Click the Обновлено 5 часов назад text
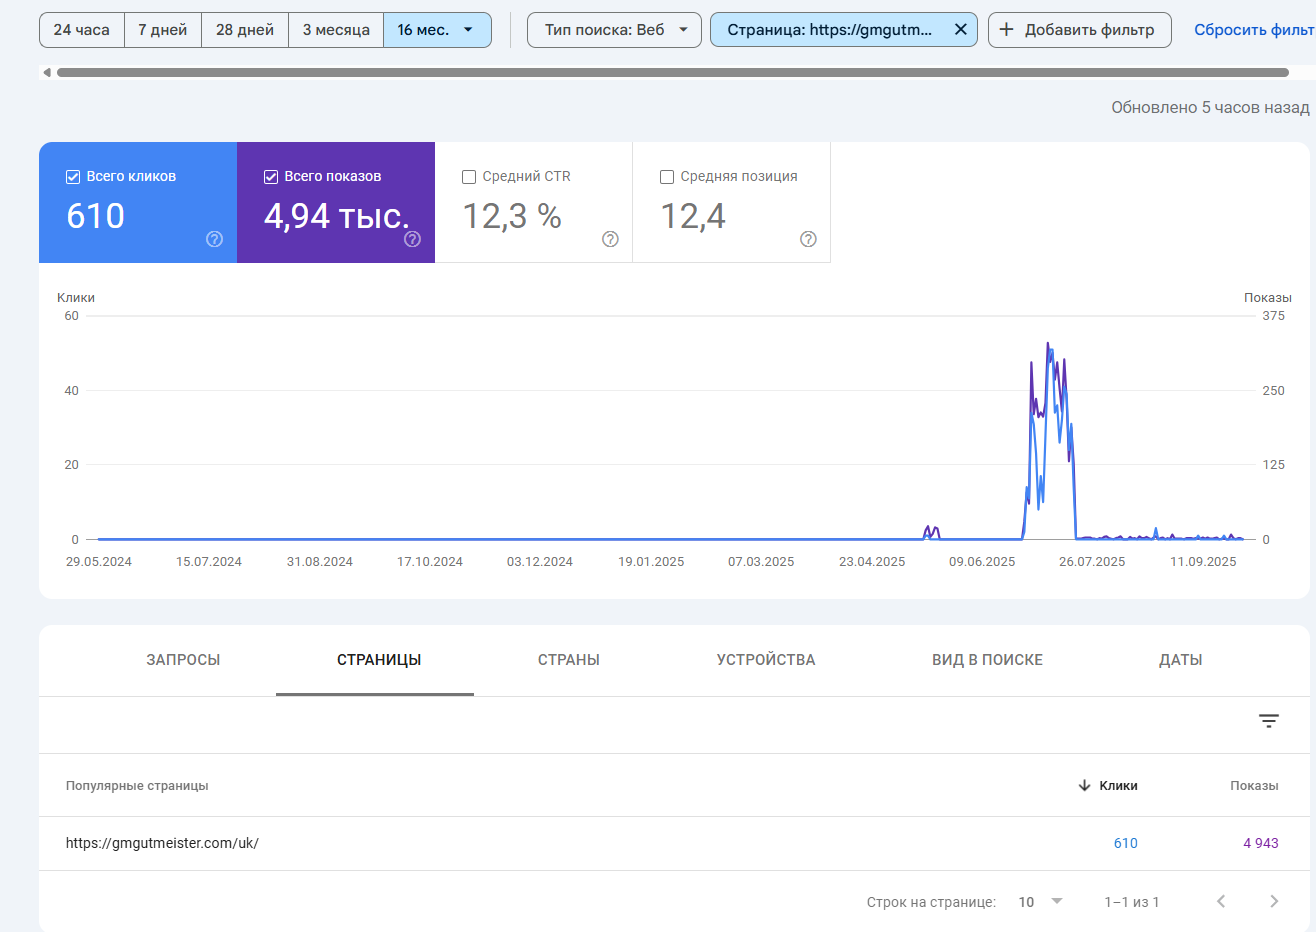The width and height of the screenshot is (1316, 932). coord(1210,107)
